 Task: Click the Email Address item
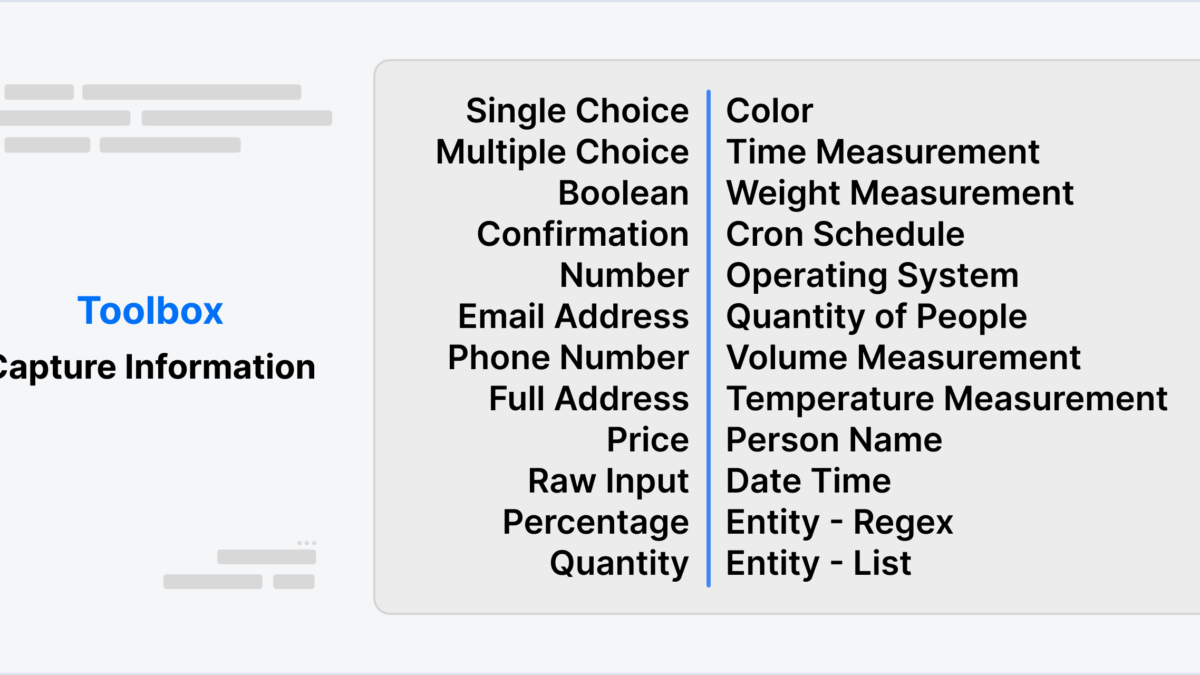pyautogui.click(x=573, y=316)
